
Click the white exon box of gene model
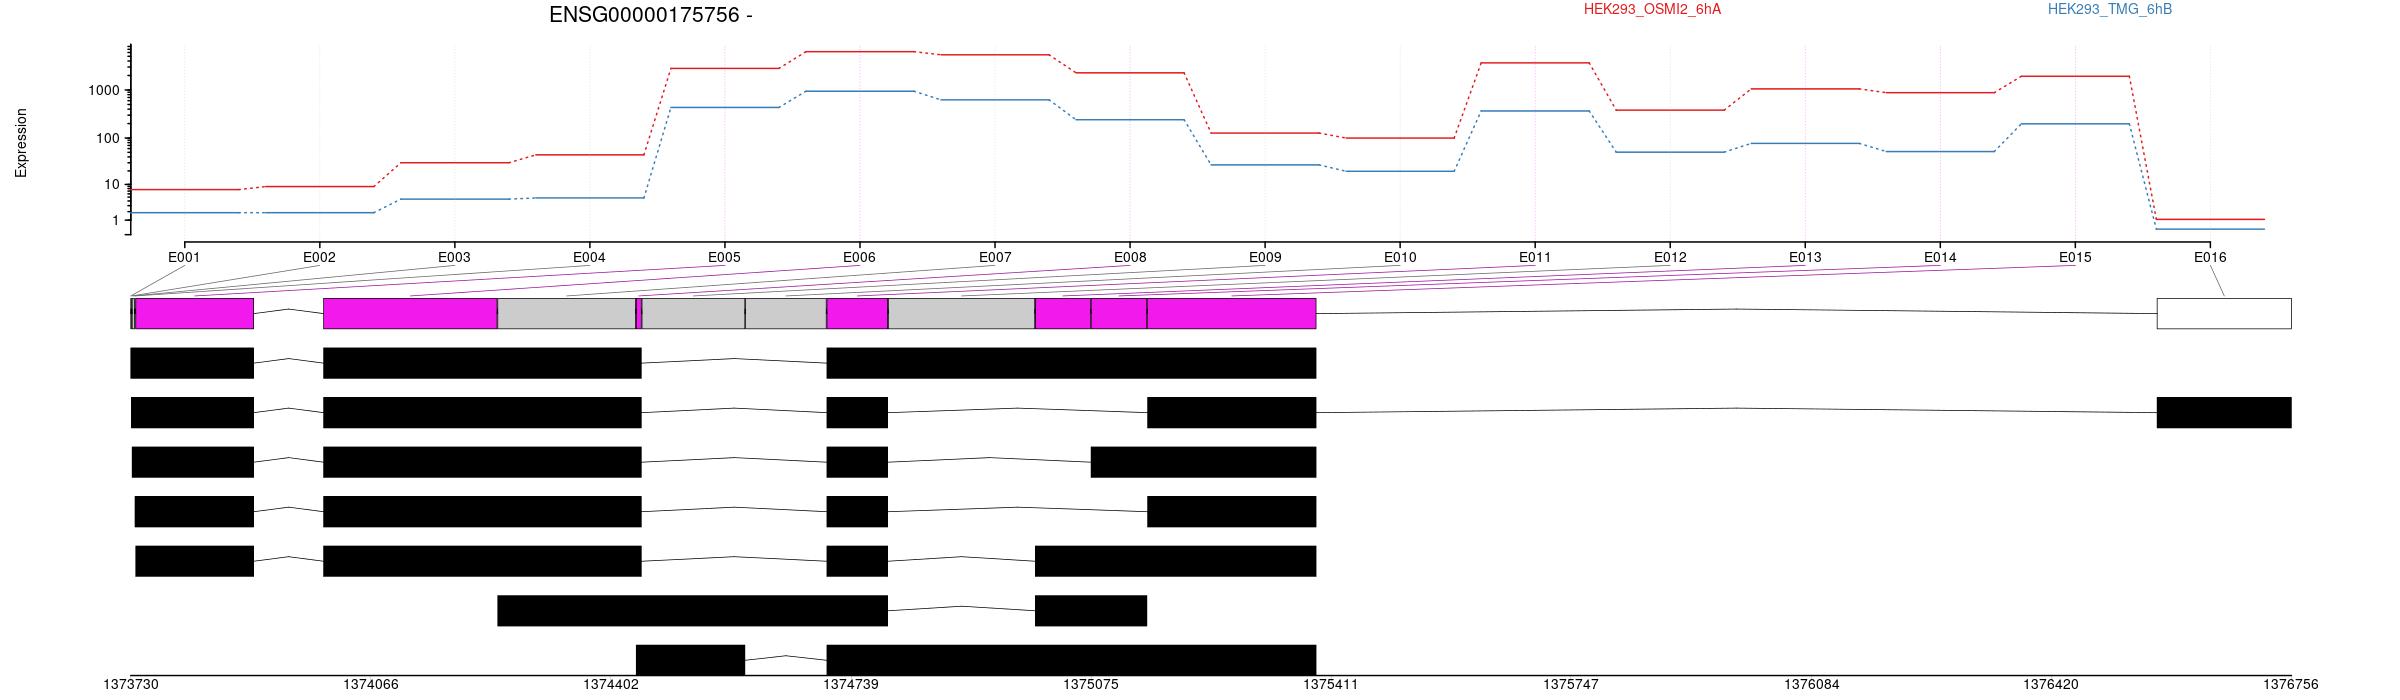[x=2224, y=313]
